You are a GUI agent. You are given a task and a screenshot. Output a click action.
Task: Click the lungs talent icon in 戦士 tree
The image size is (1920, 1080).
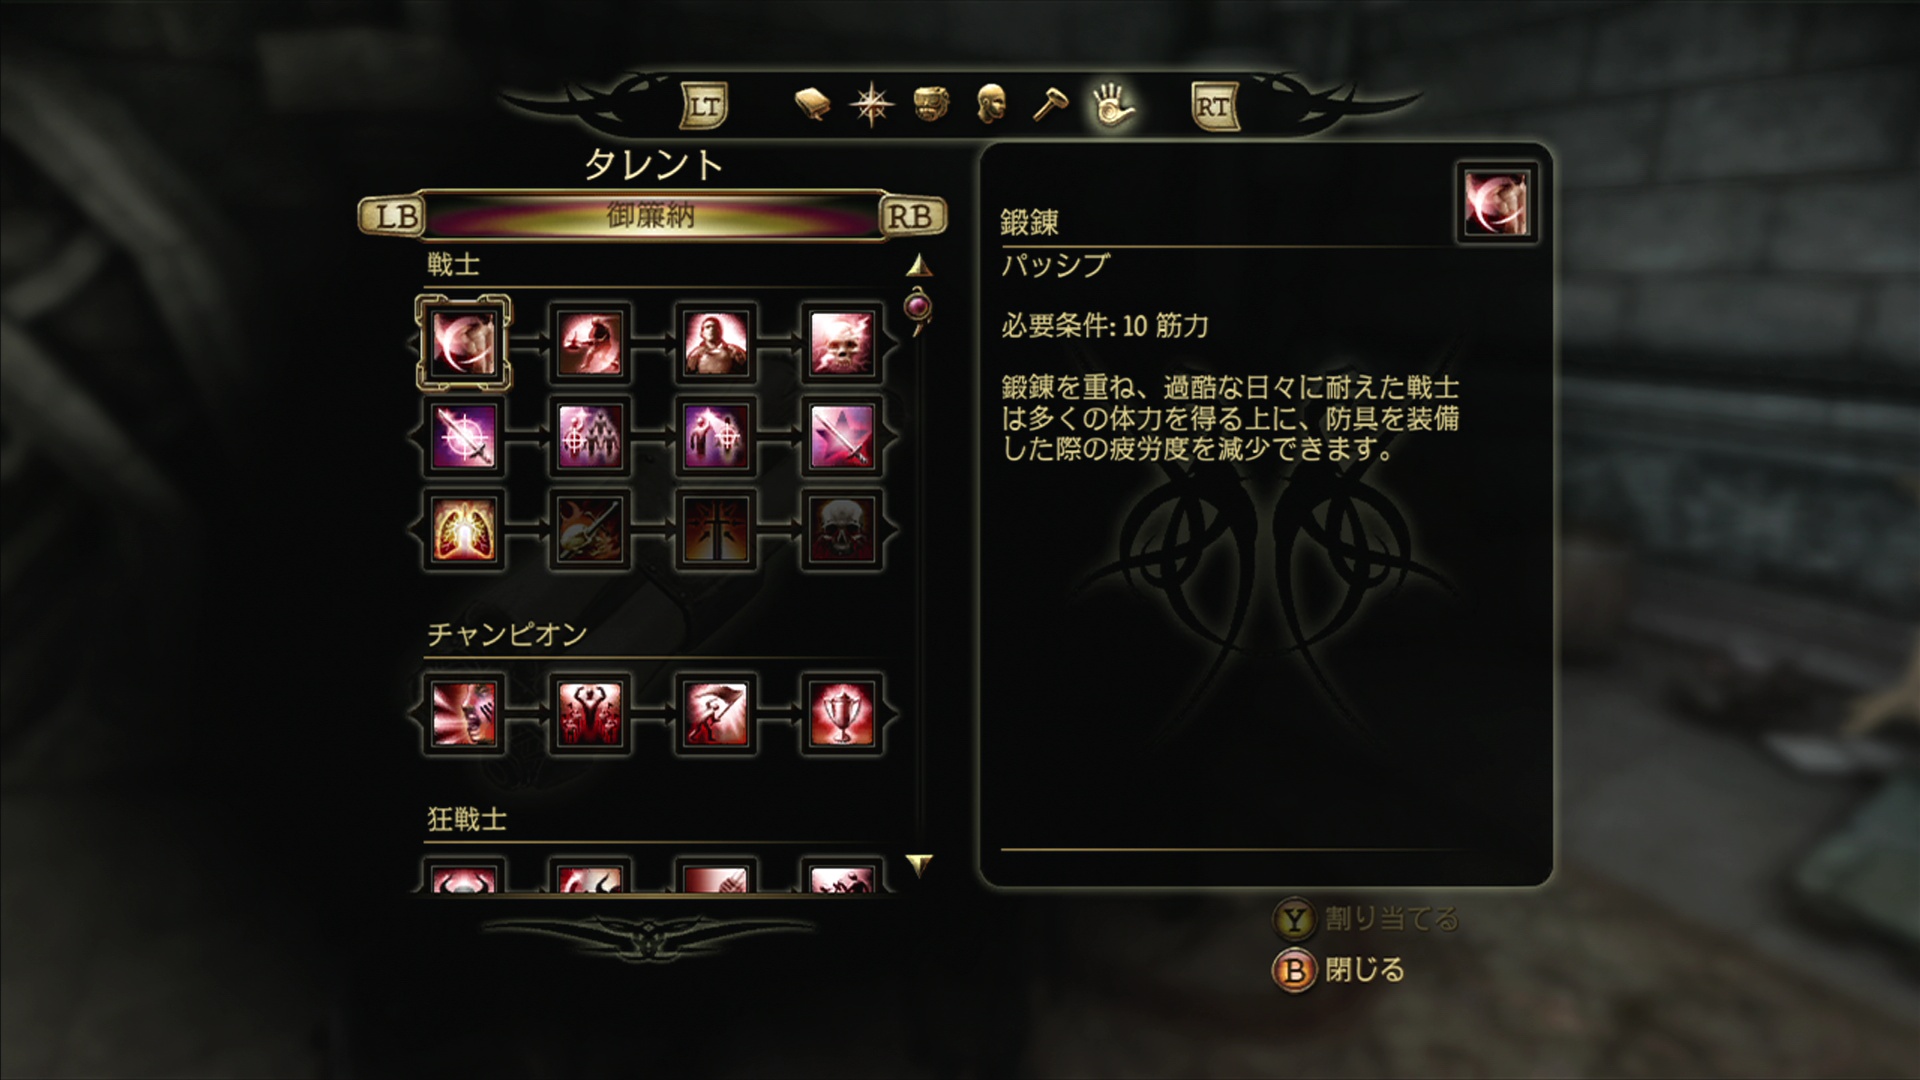(463, 529)
